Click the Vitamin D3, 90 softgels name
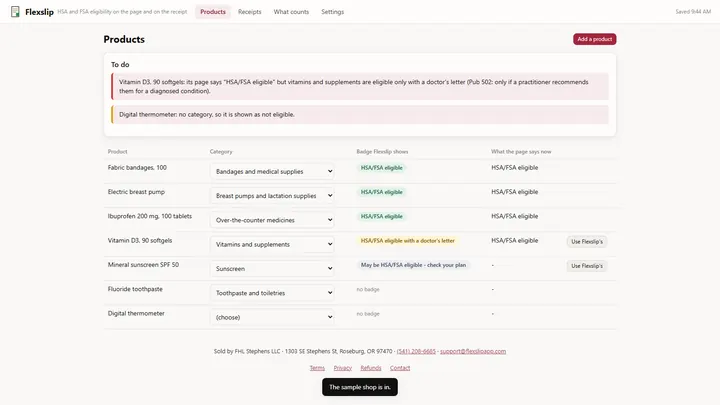 pyautogui.click(x=140, y=241)
